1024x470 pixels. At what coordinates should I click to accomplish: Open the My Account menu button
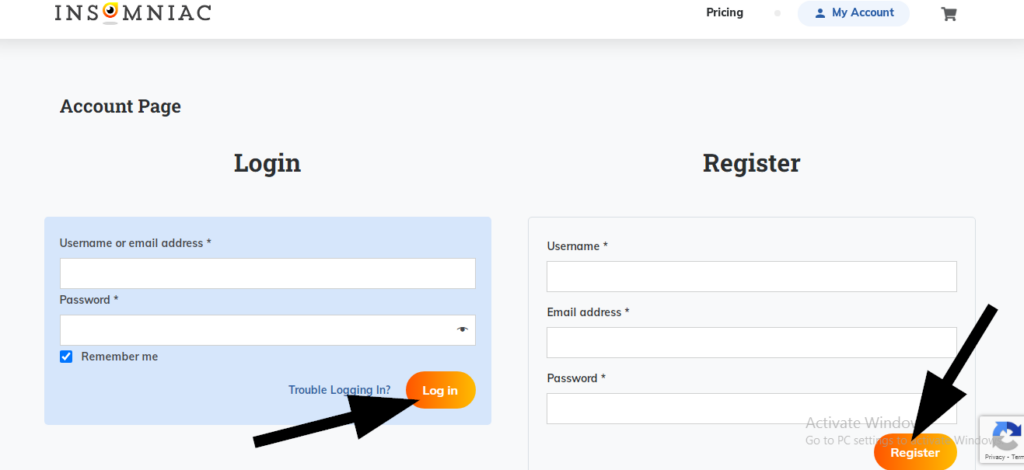point(854,13)
